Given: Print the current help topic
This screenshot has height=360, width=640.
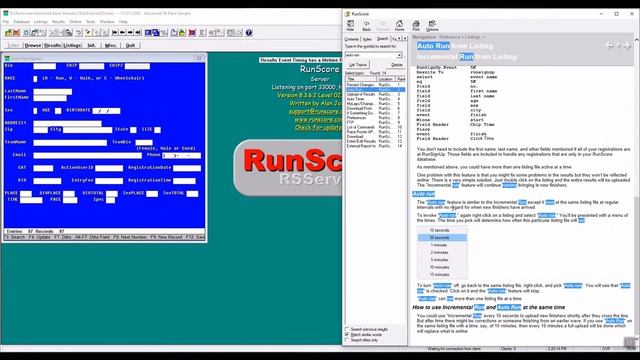Looking at the screenshot, I should click(x=416, y=26).
